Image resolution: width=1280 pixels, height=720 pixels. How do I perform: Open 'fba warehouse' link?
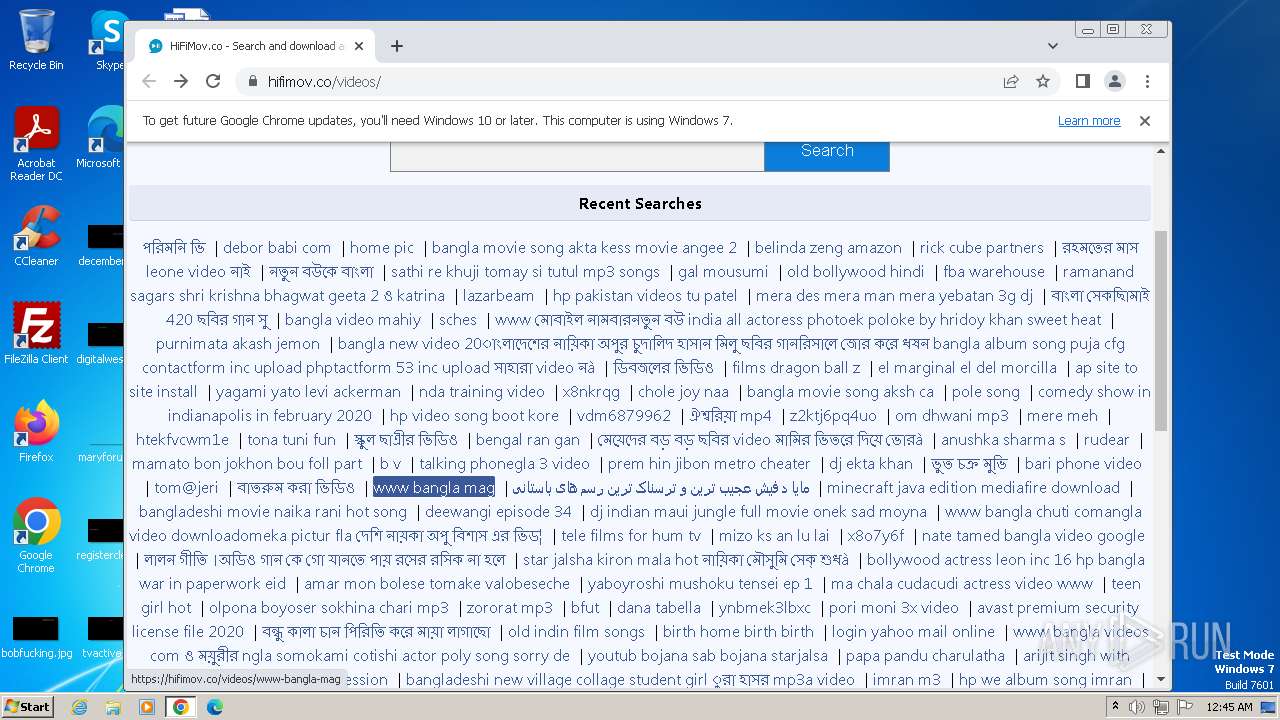point(994,272)
